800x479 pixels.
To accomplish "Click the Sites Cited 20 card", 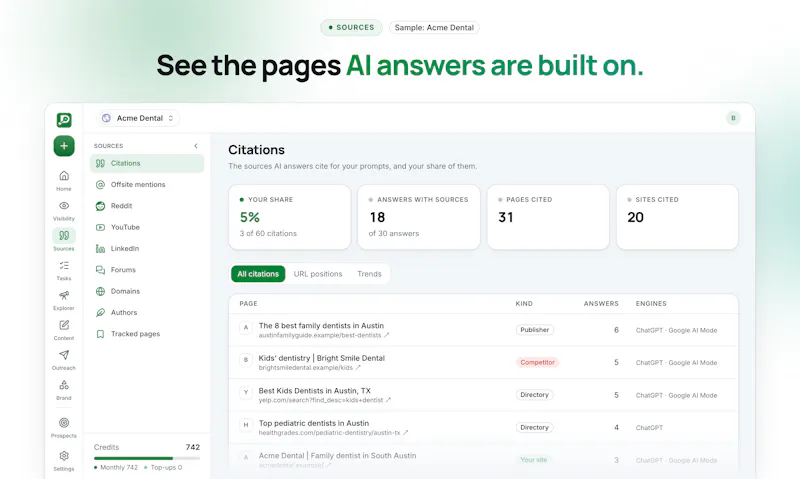I will (678, 217).
